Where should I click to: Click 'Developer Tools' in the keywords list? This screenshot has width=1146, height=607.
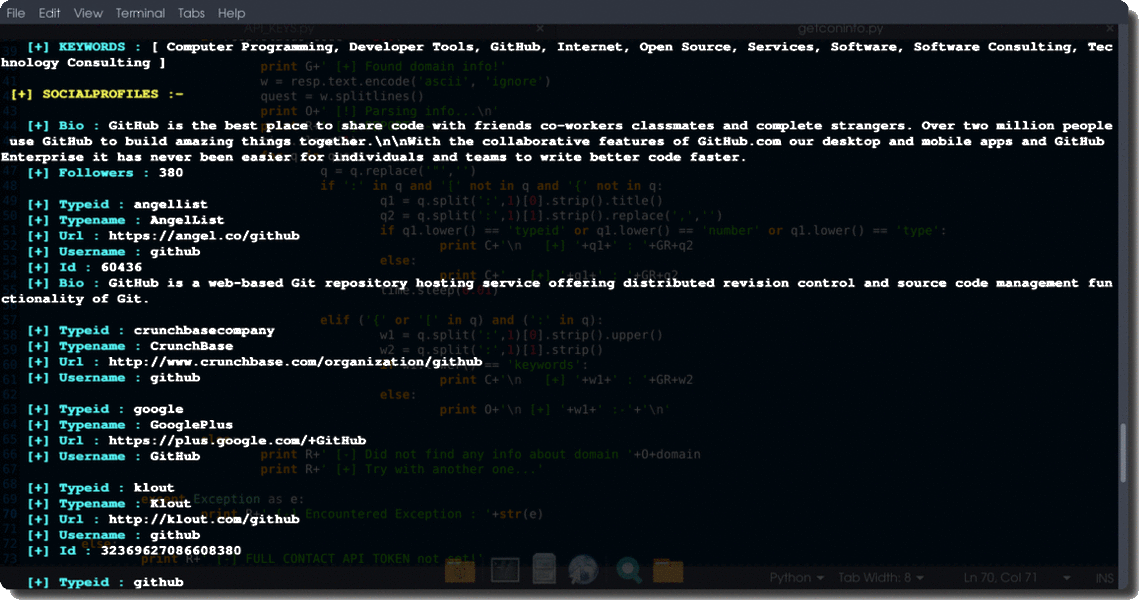coord(411,47)
